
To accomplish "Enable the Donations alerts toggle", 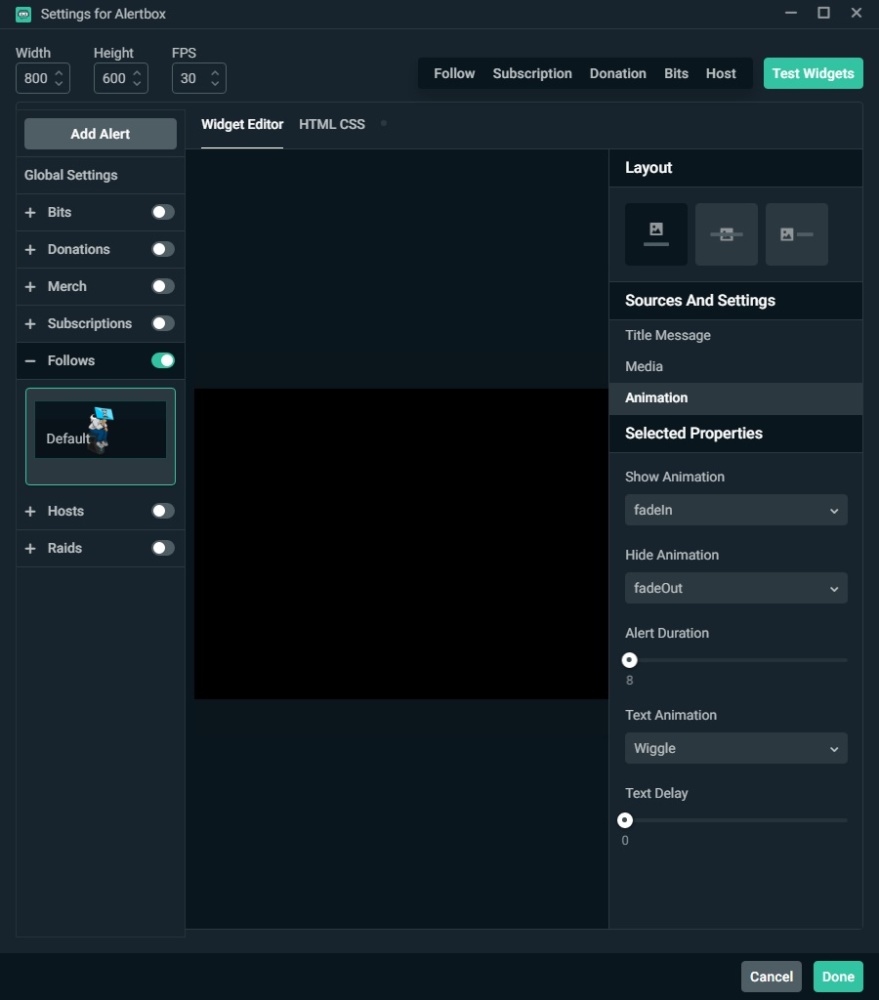I will click(x=163, y=249).
